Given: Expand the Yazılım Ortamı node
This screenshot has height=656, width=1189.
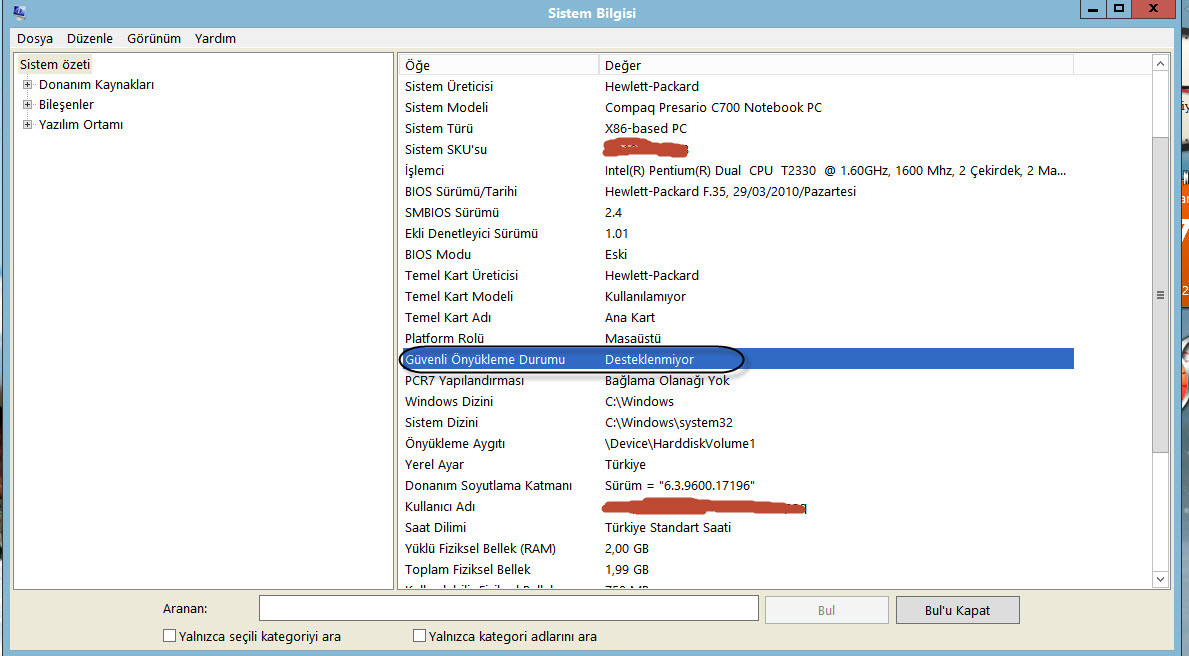Looking at the screenshot, I should pyautogui.click(x=27, y=124).
